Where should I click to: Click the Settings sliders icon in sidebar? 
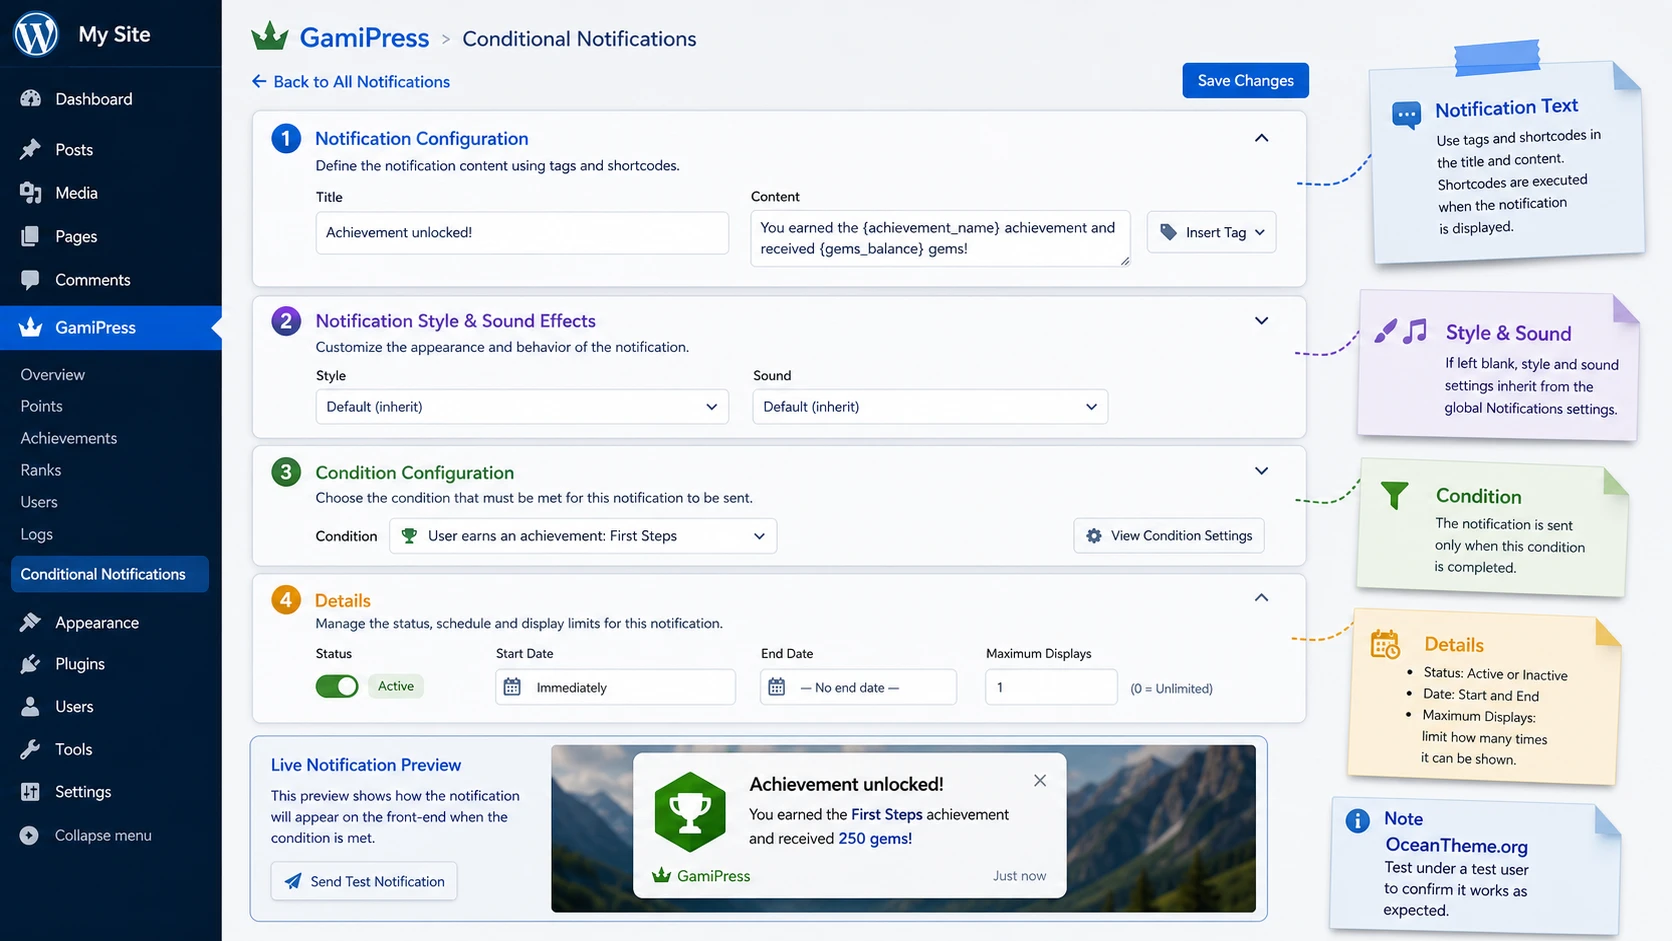(x=30, y=792)
